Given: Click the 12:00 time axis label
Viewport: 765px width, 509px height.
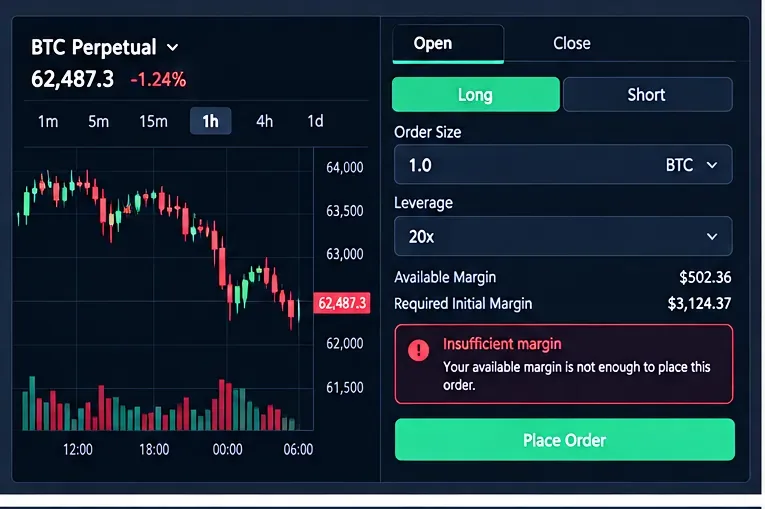Looking at the screenshot, I should tap(78, 449).
